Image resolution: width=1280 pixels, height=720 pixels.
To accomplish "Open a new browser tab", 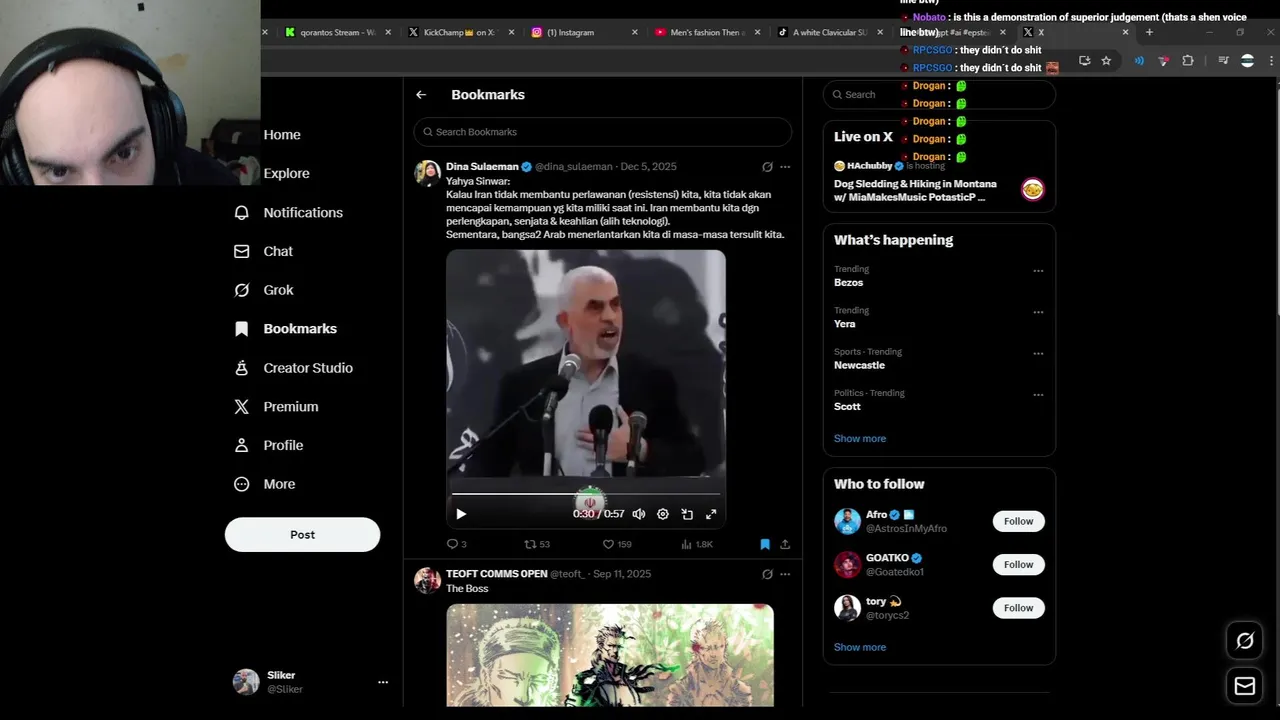I will pyautogui.click(x=1149, y=32).
